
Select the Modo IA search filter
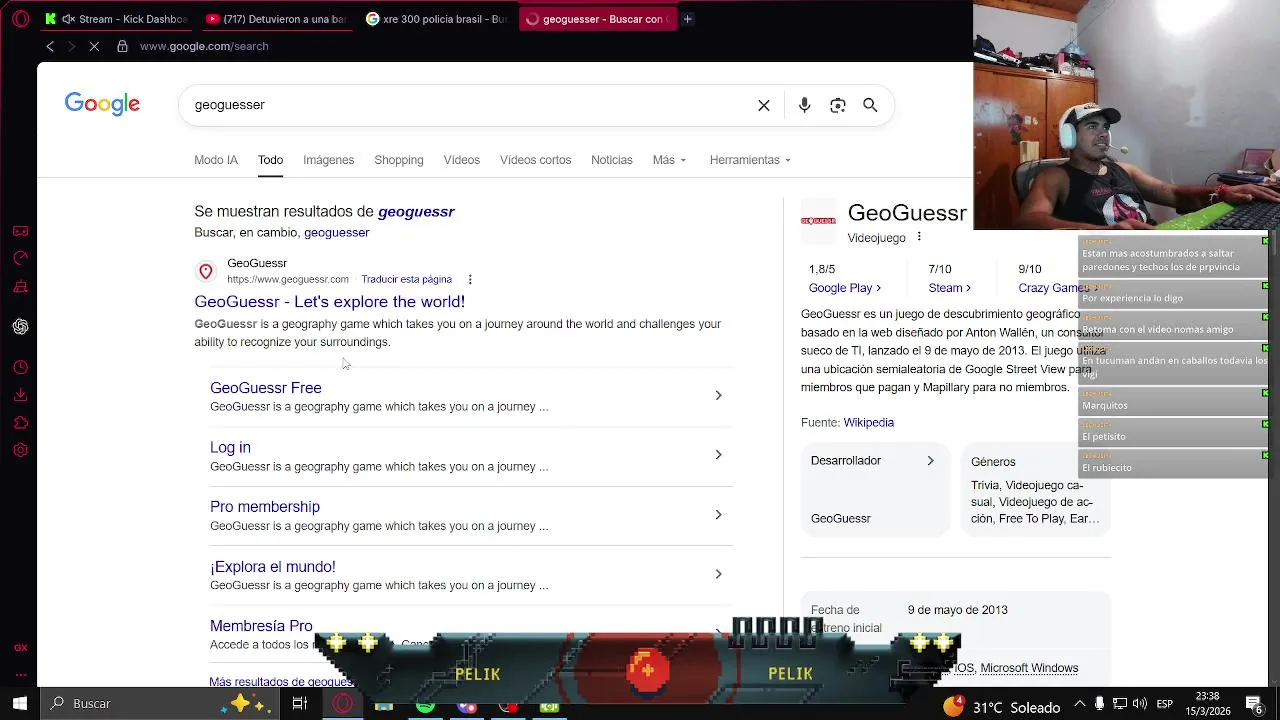coord(216,160)
